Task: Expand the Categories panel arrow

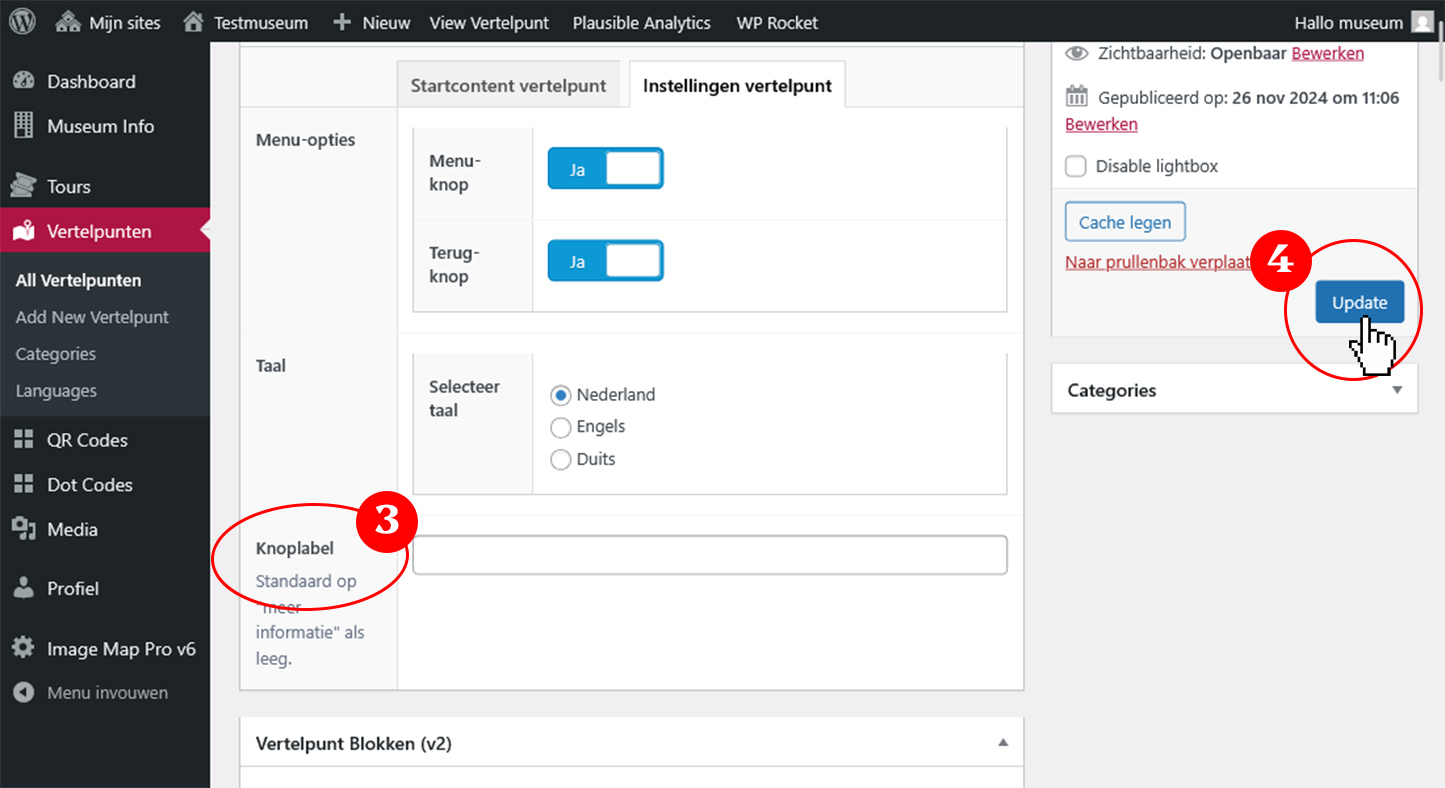Action: click(1397, 390)
